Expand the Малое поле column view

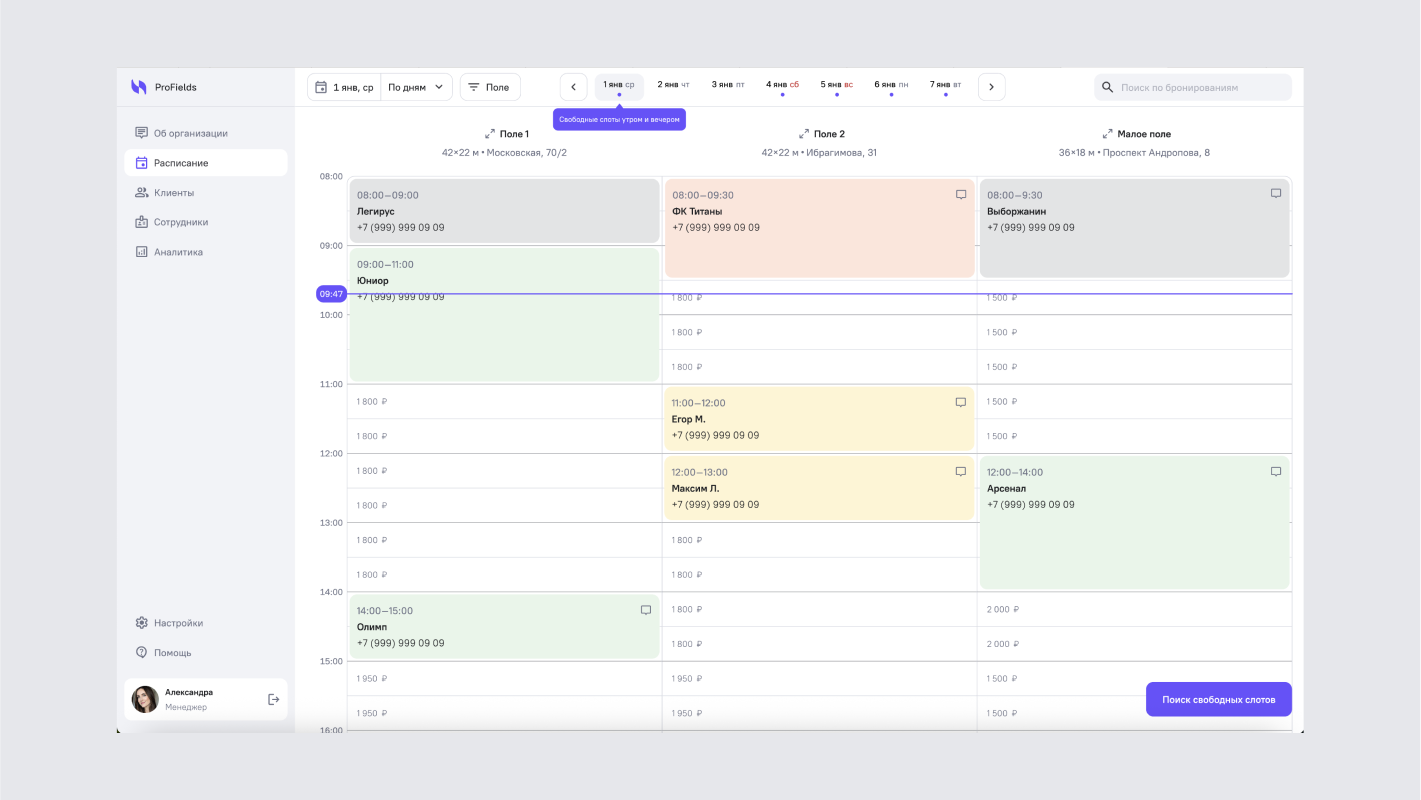pyautogui.click(x=1107, y=134)
